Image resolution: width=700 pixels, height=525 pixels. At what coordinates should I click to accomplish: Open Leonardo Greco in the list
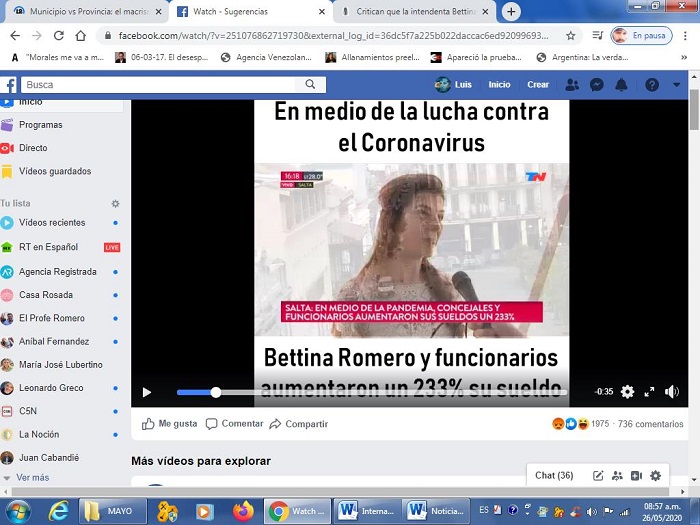pyautogui.click(x=51, y=388)
